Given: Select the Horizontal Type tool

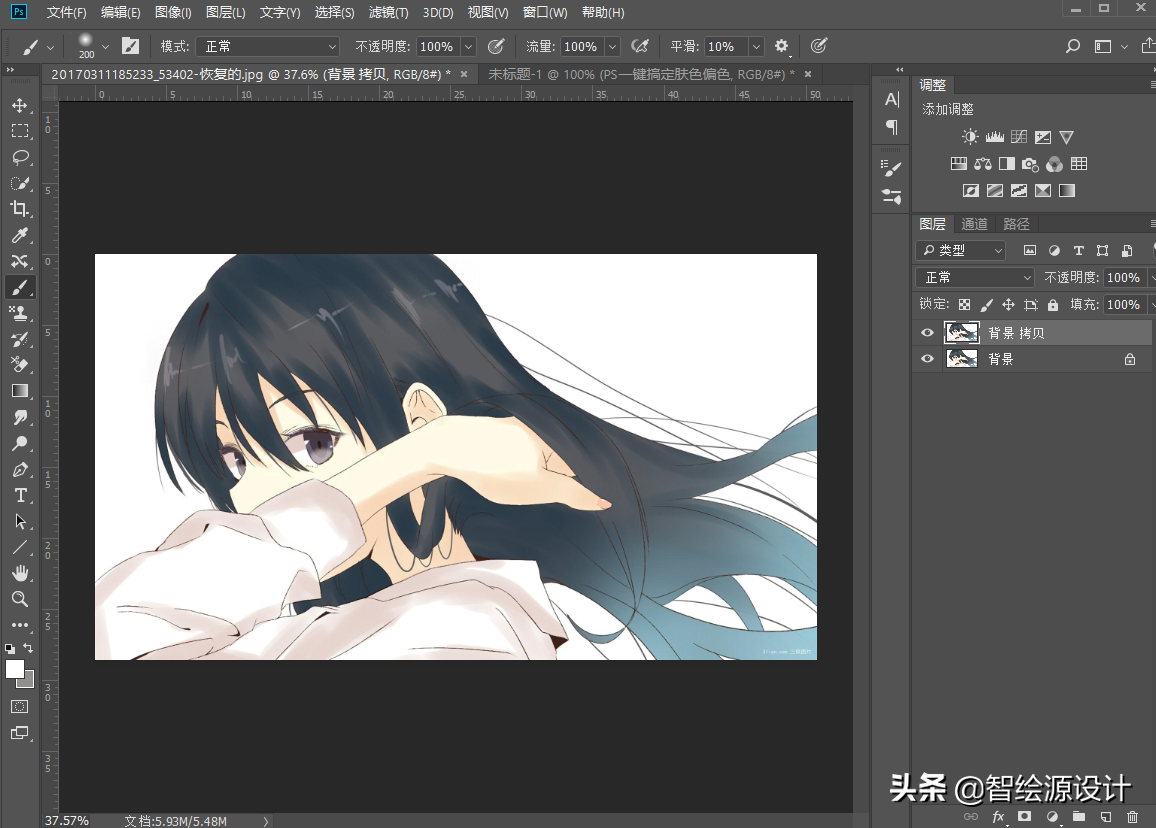Looking at the screenshot, I should point(20,495).
